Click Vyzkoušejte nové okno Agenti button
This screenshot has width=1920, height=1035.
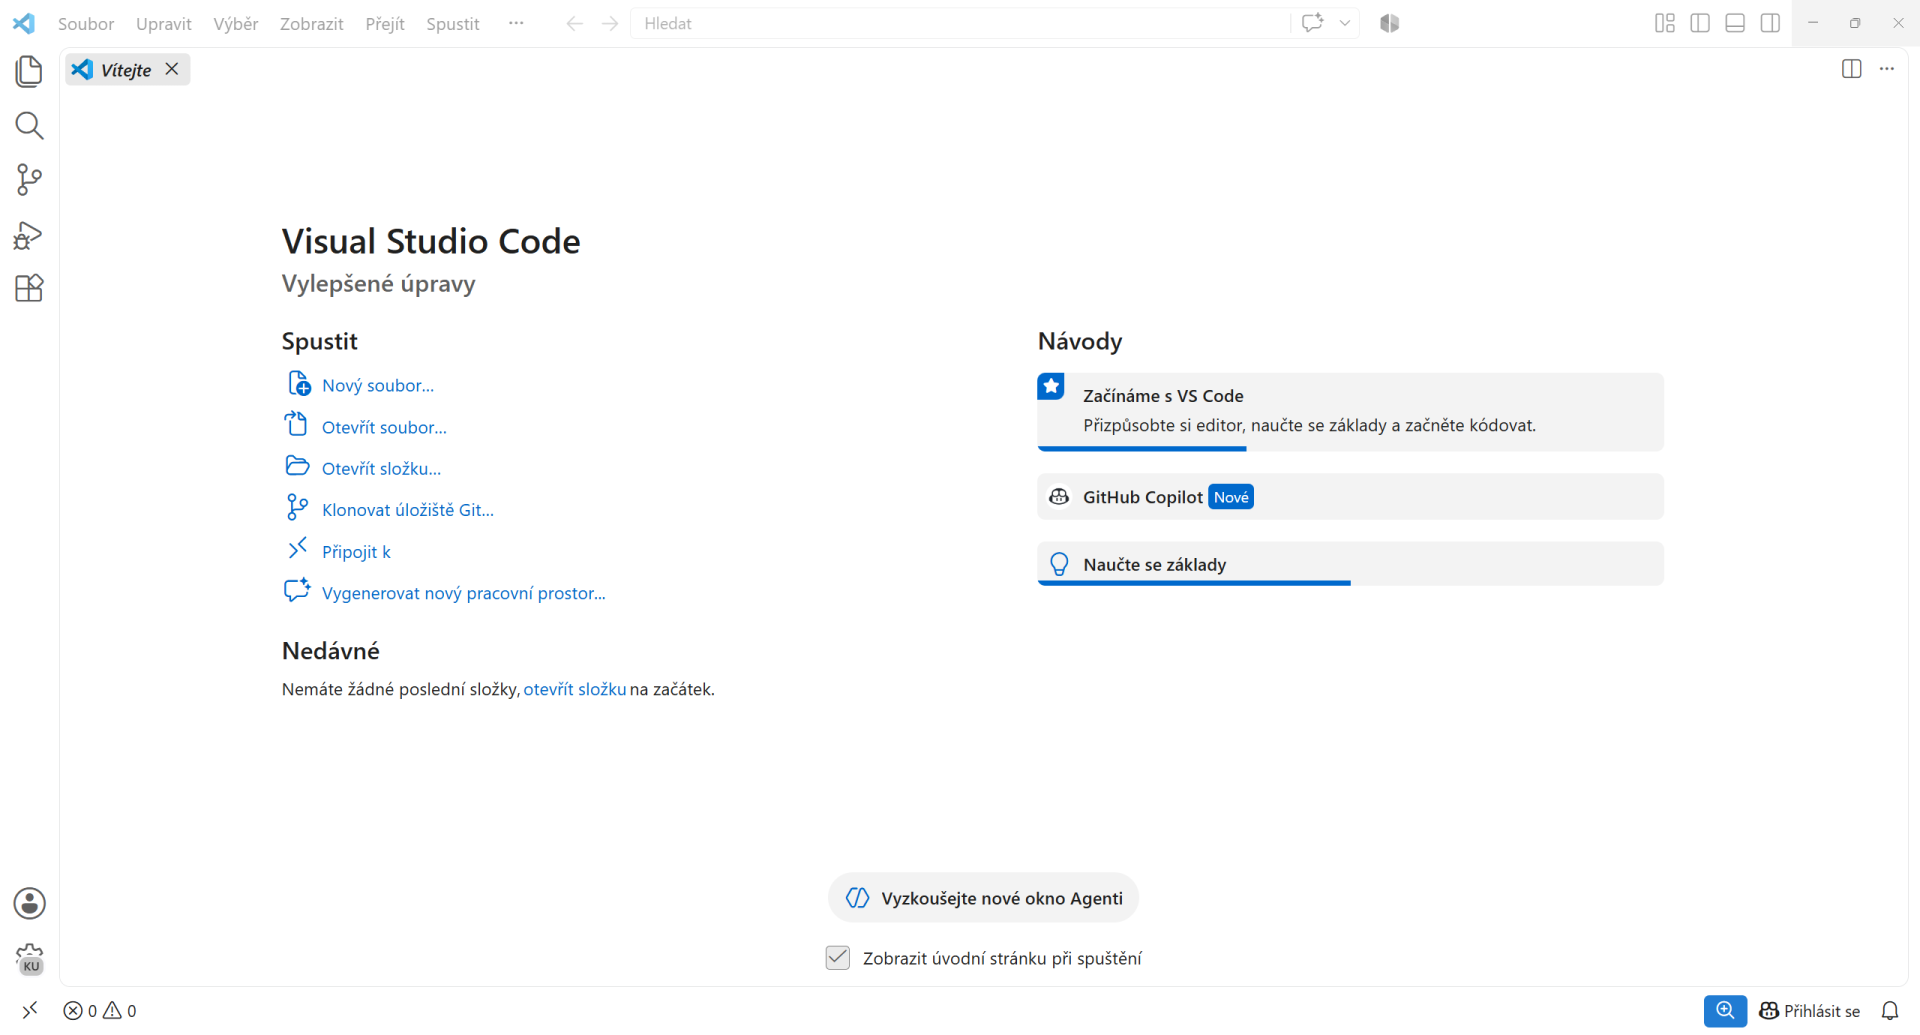[x=984, y=898]
